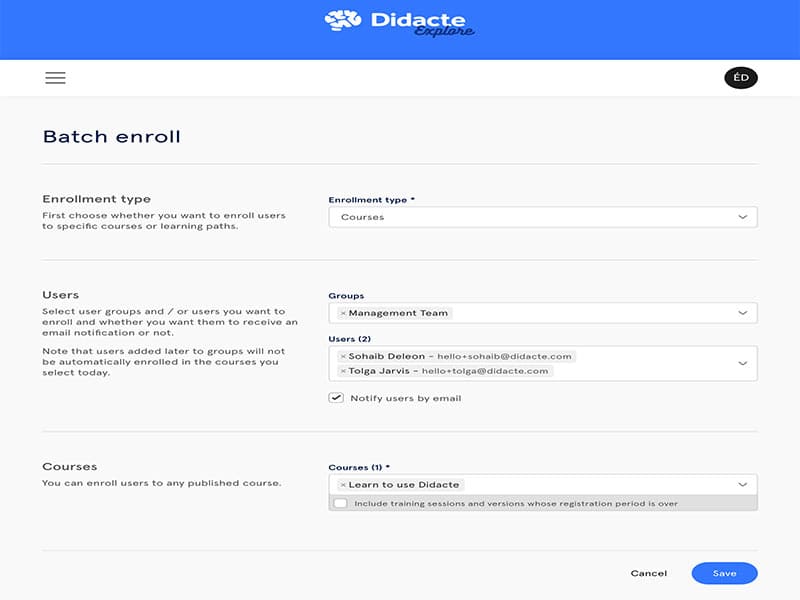
Task: Click the 'enroll users to any published course' description
Action: tap(162, 483)
